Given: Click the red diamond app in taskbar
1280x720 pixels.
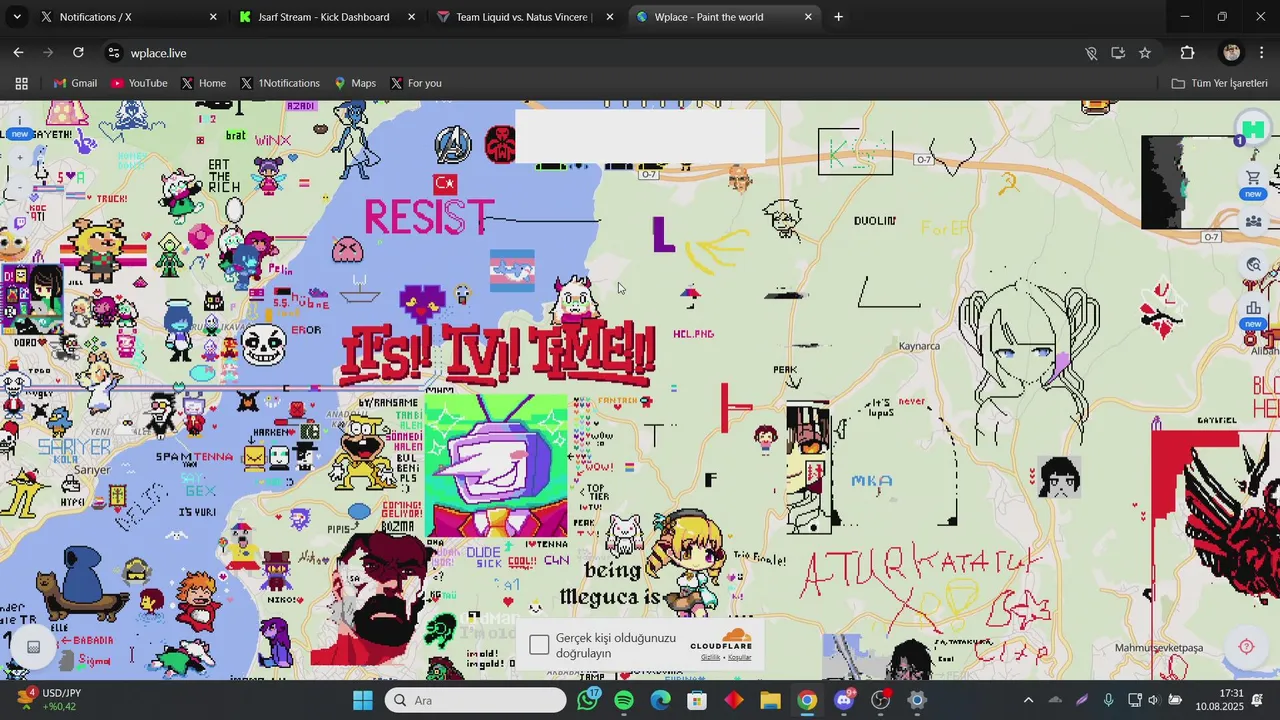Looking at the screenshot, I should [734, 700].
